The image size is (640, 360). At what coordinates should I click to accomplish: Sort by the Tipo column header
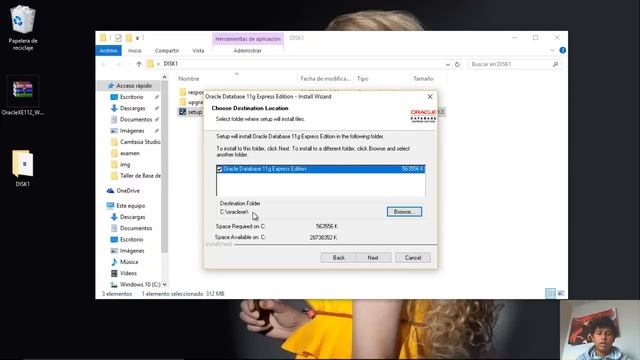pos(362,78)
